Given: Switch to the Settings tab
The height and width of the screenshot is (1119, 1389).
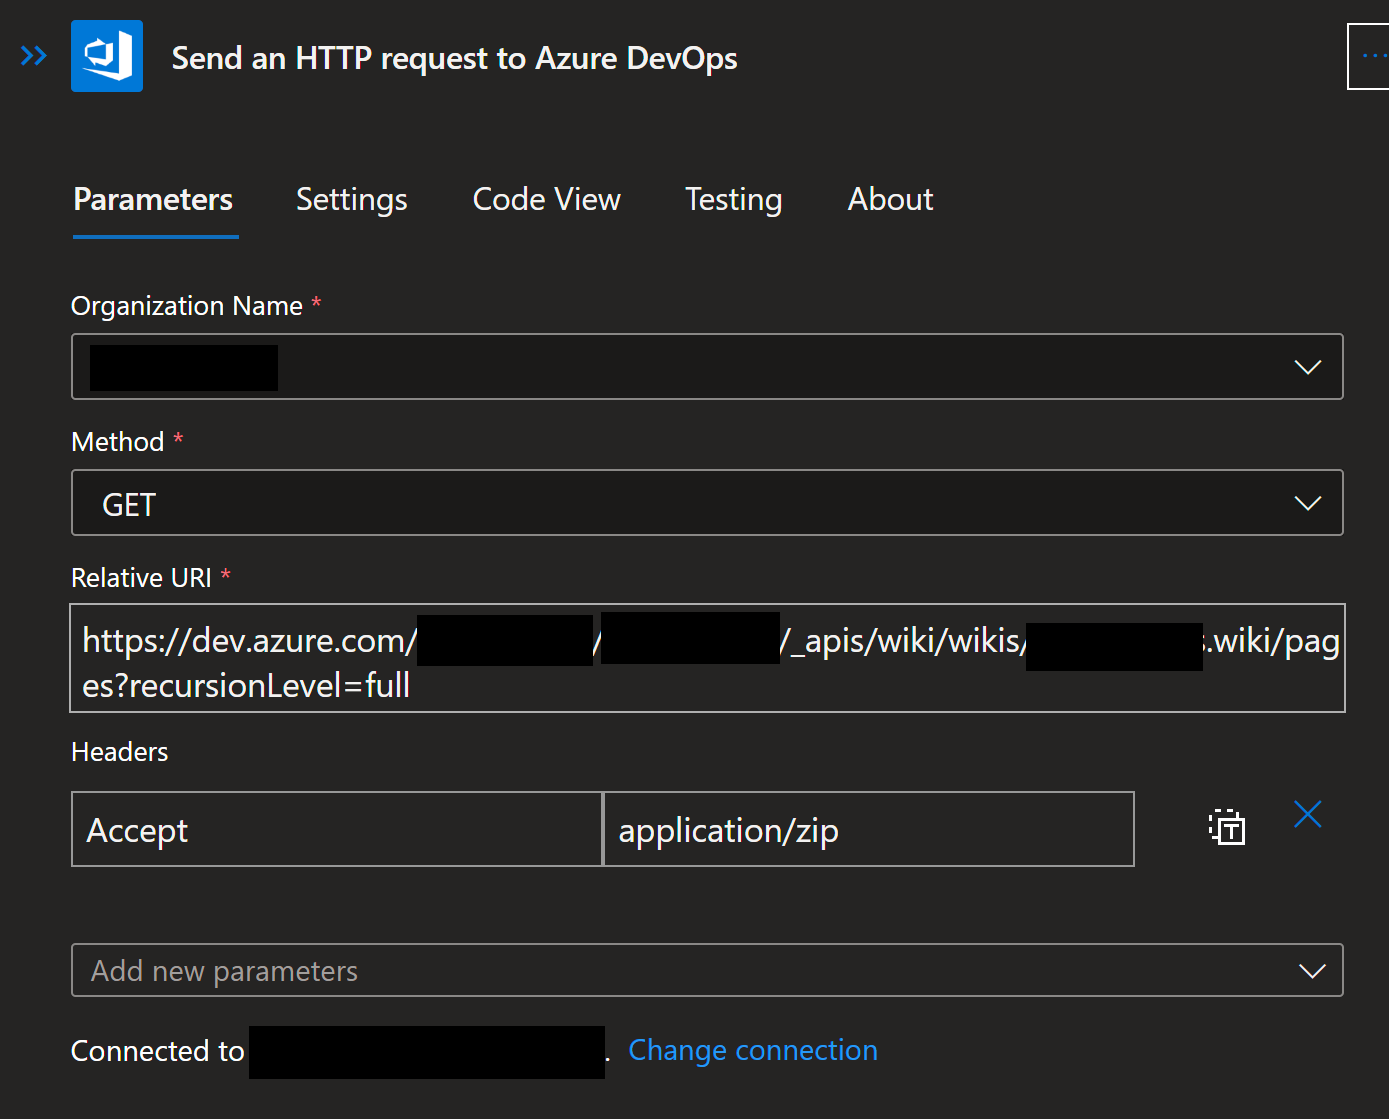Looking at the screenshot, I should tap(351, 199).
